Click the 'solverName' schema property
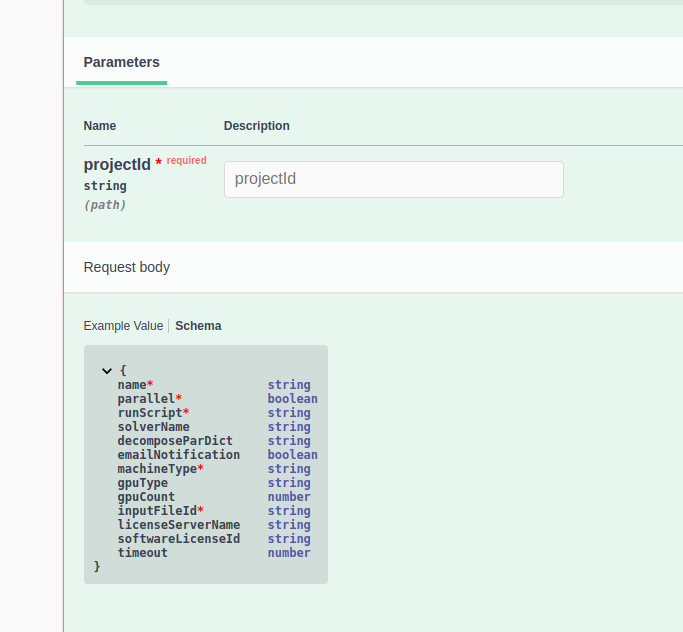 [153, 427]
